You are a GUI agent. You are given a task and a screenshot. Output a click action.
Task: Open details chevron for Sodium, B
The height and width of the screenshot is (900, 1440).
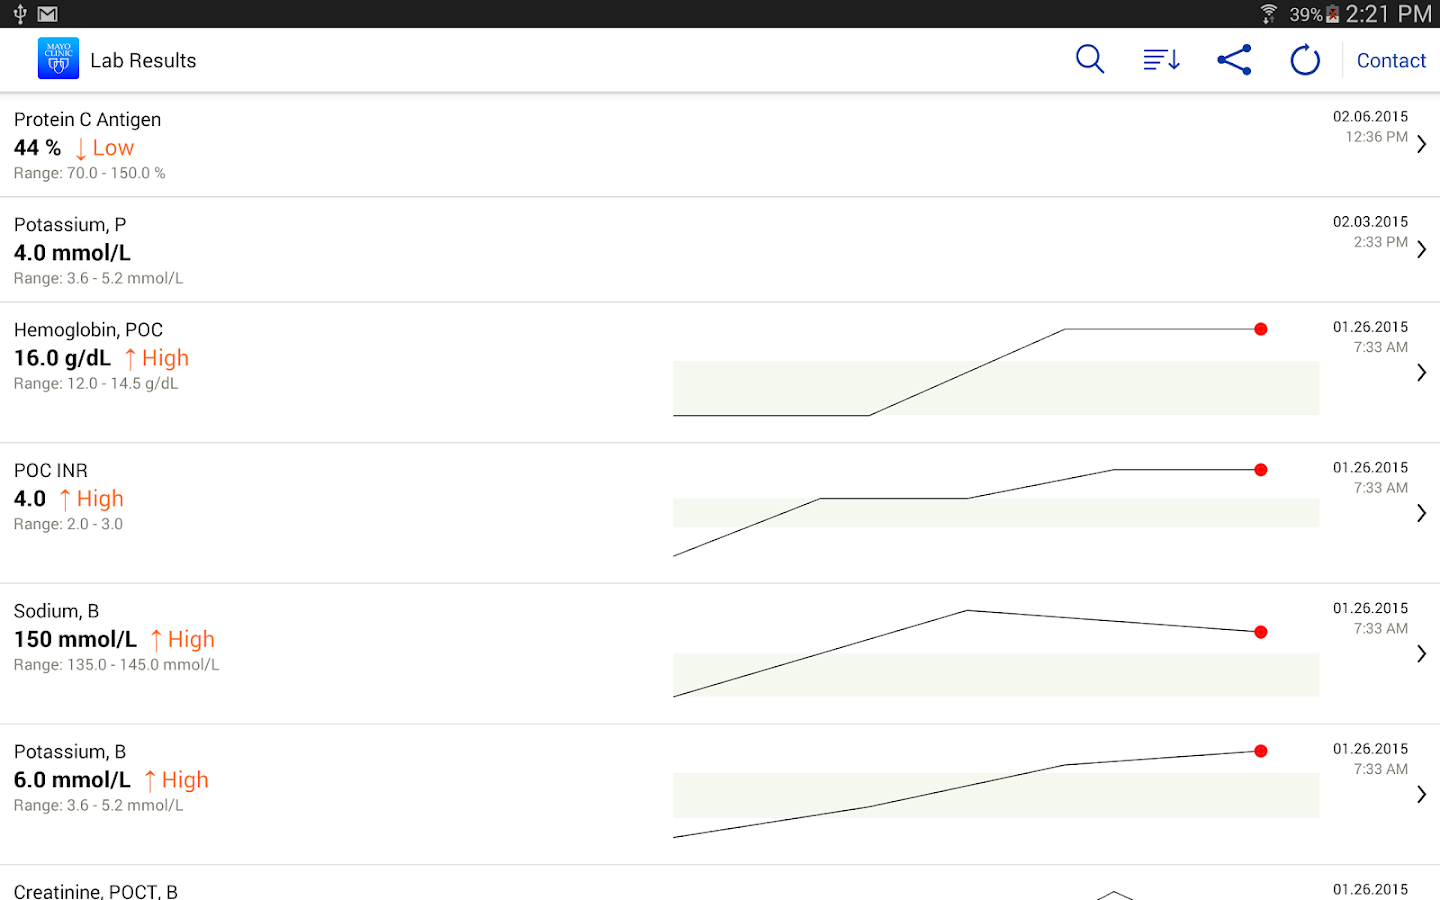(1421, 654)
